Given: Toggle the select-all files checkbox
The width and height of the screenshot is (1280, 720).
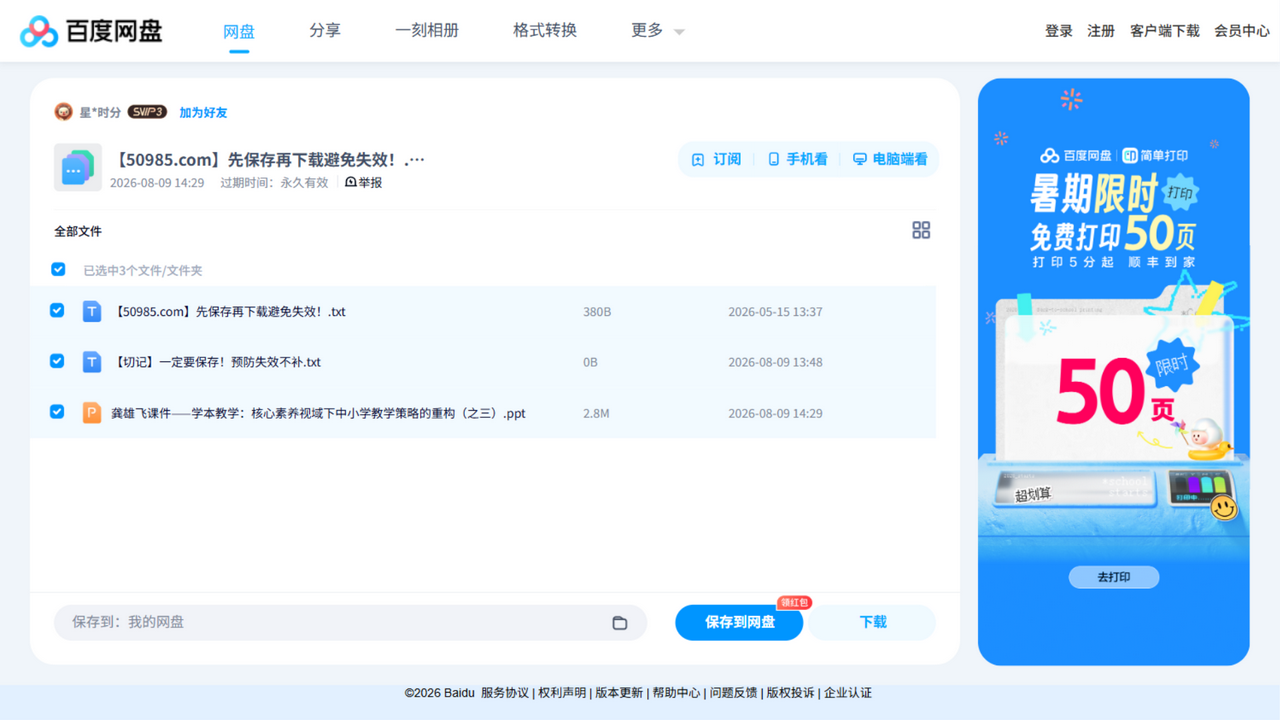Looking at the screenshot, I should coord(58,269).
